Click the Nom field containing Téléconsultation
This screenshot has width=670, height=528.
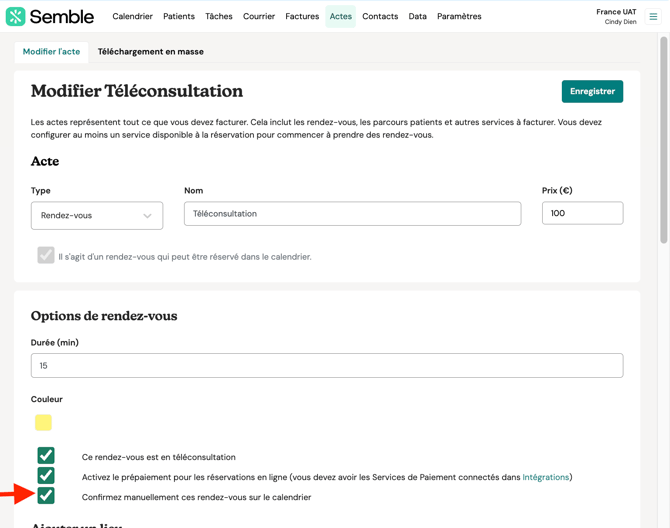[x=352, y=214]
